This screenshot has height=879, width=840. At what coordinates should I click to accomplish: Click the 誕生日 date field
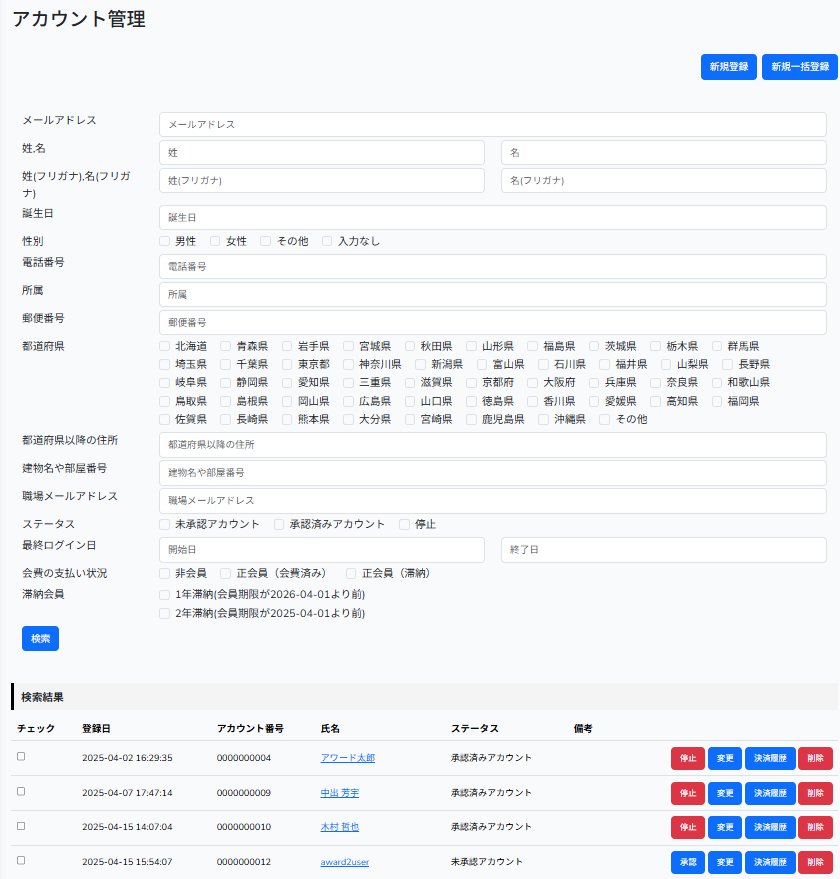[x=492, y=218]
